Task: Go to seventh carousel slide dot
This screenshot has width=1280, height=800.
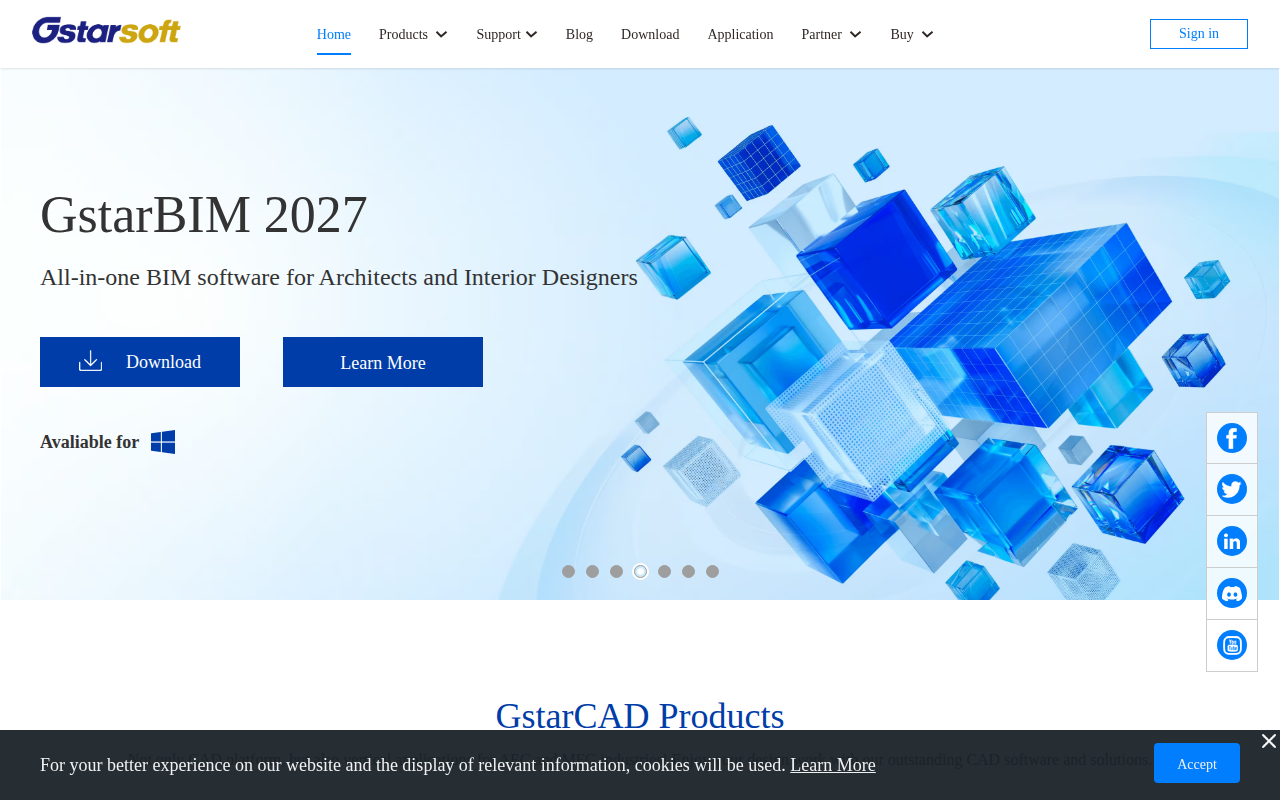Action: point(712,572)
